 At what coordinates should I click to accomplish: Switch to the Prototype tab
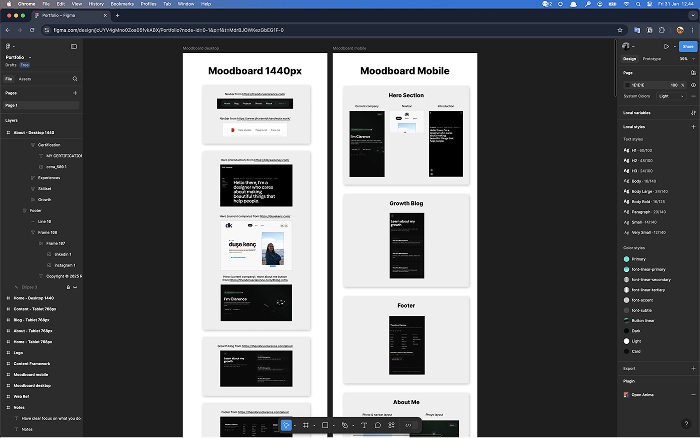point(651,59)
